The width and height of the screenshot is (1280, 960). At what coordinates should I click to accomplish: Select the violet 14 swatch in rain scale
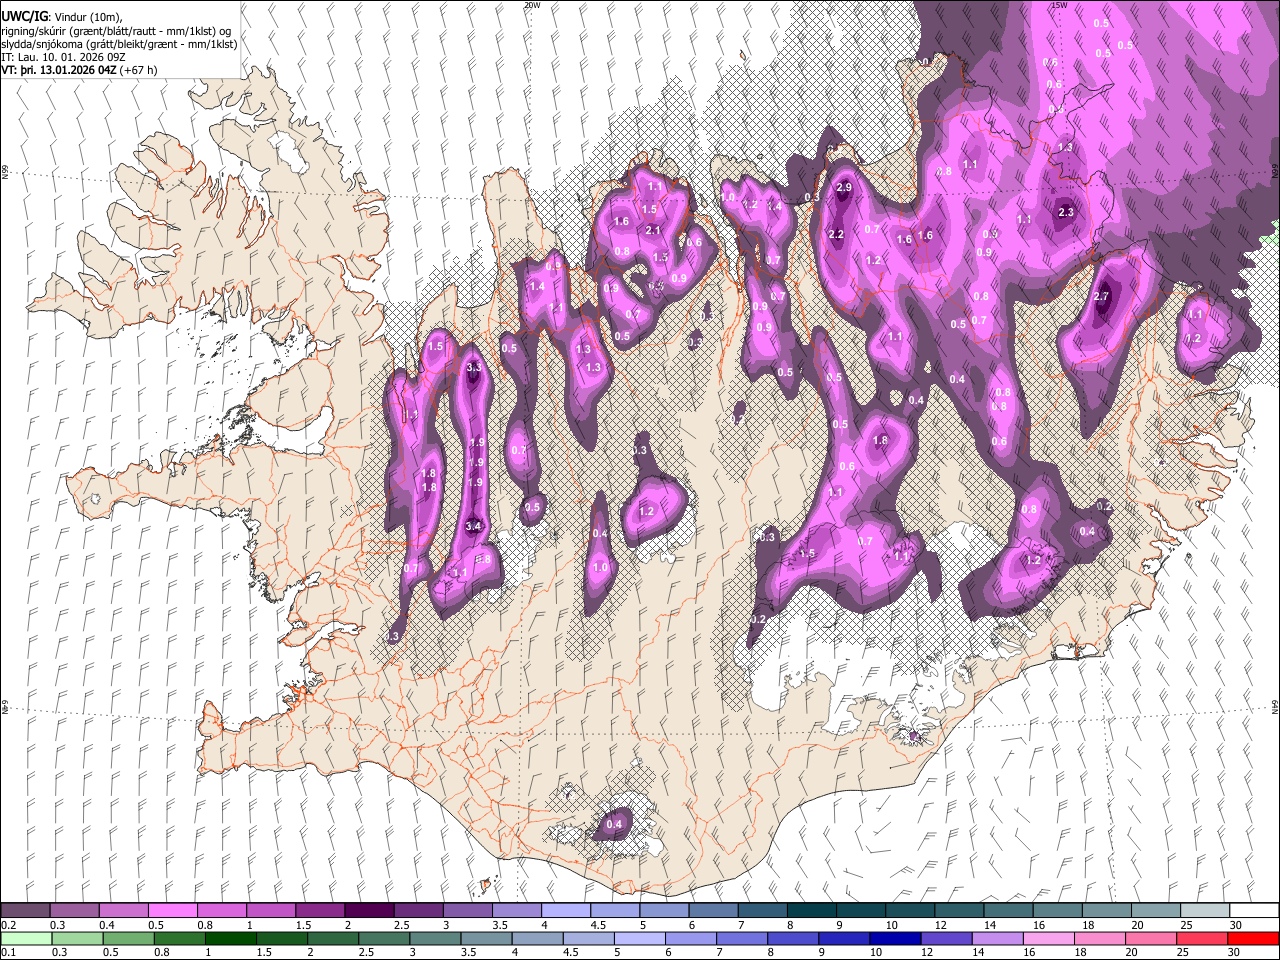[x=997, y=938]
